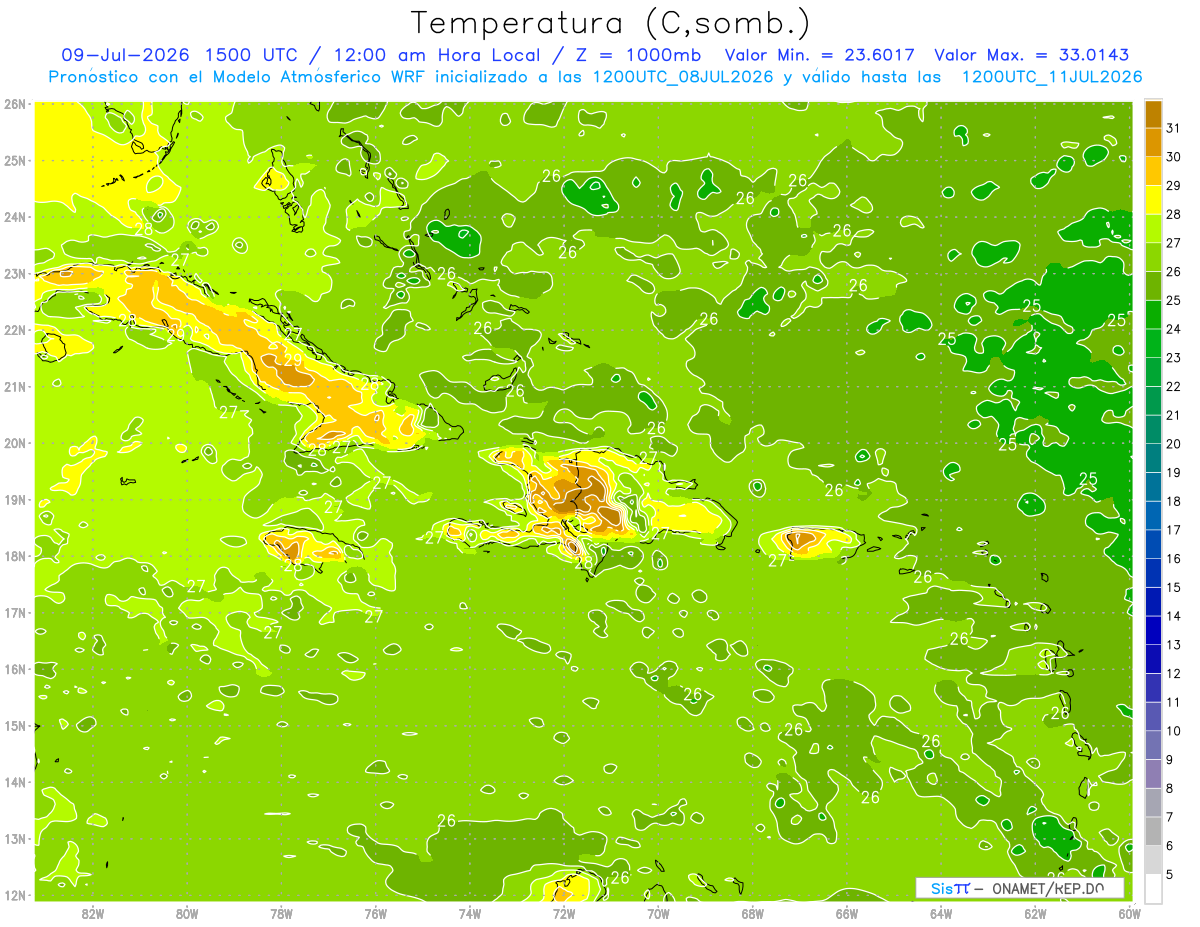Select "Valor Min. = 23.6017" value
1200x927 pixels.
[x=821, y=55]
